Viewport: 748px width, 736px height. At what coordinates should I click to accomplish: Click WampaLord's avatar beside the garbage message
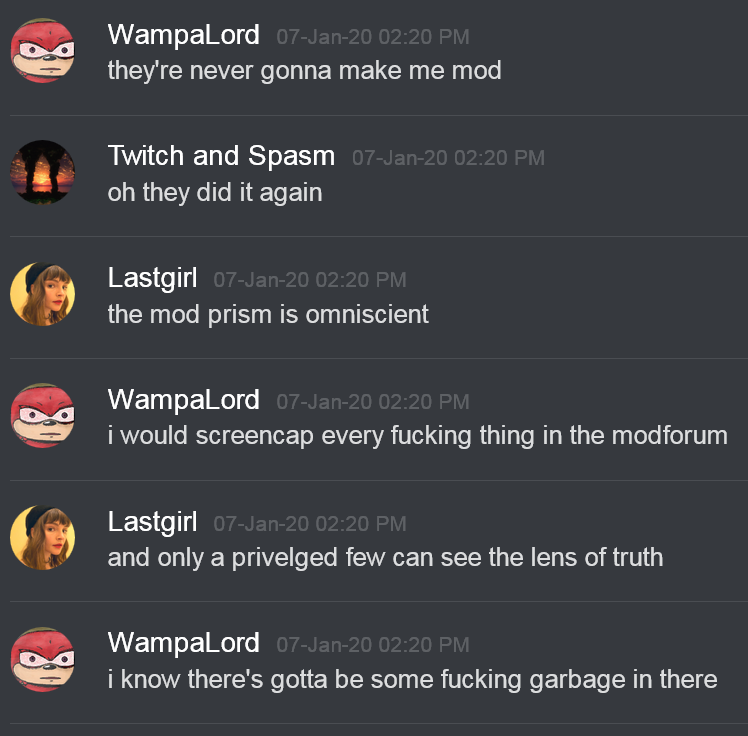coord(42,659)
